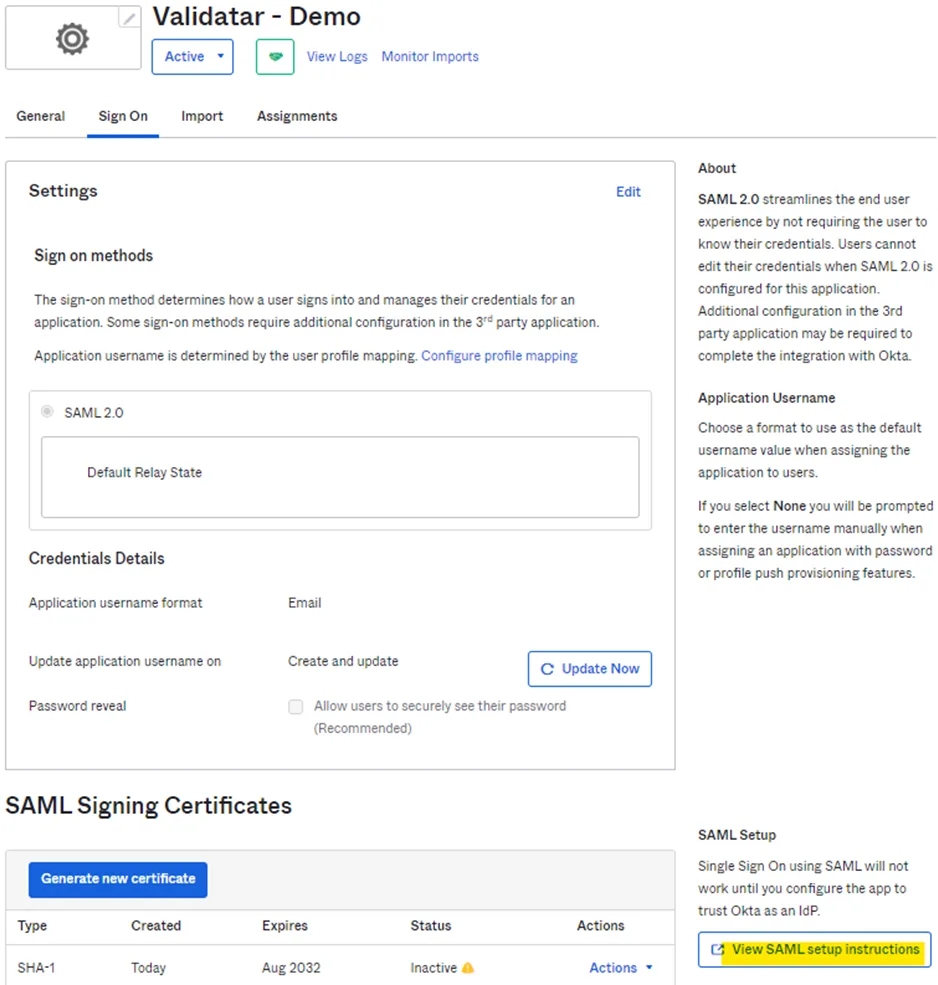Click Generate new certificate button
Viewport: 938px width, 985px height.
pyautogui.click(x=118, y=879)
